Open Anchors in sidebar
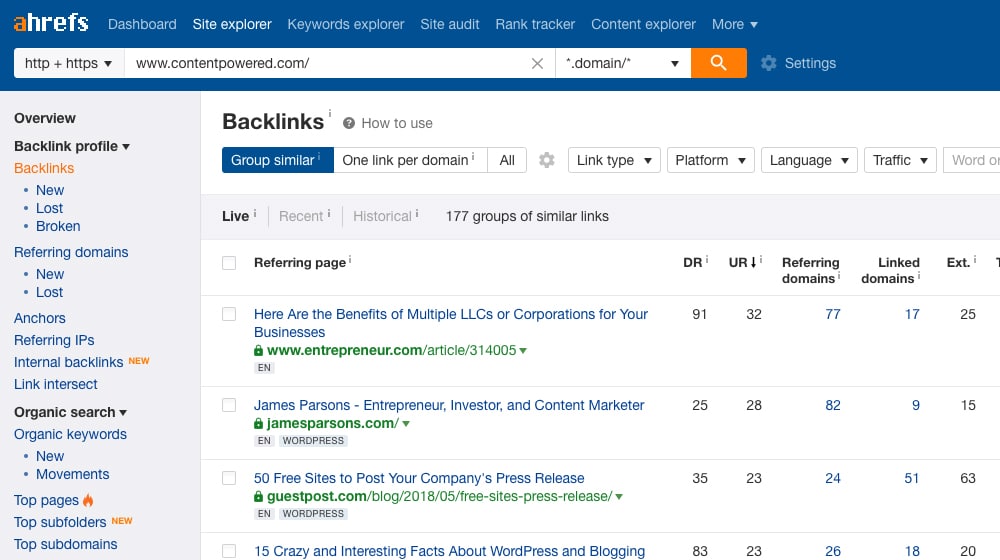 pos(40,318)
